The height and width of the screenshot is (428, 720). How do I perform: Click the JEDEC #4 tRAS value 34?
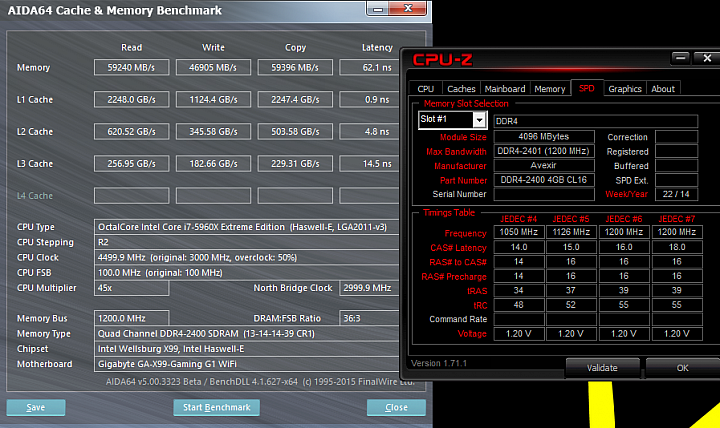519,290
